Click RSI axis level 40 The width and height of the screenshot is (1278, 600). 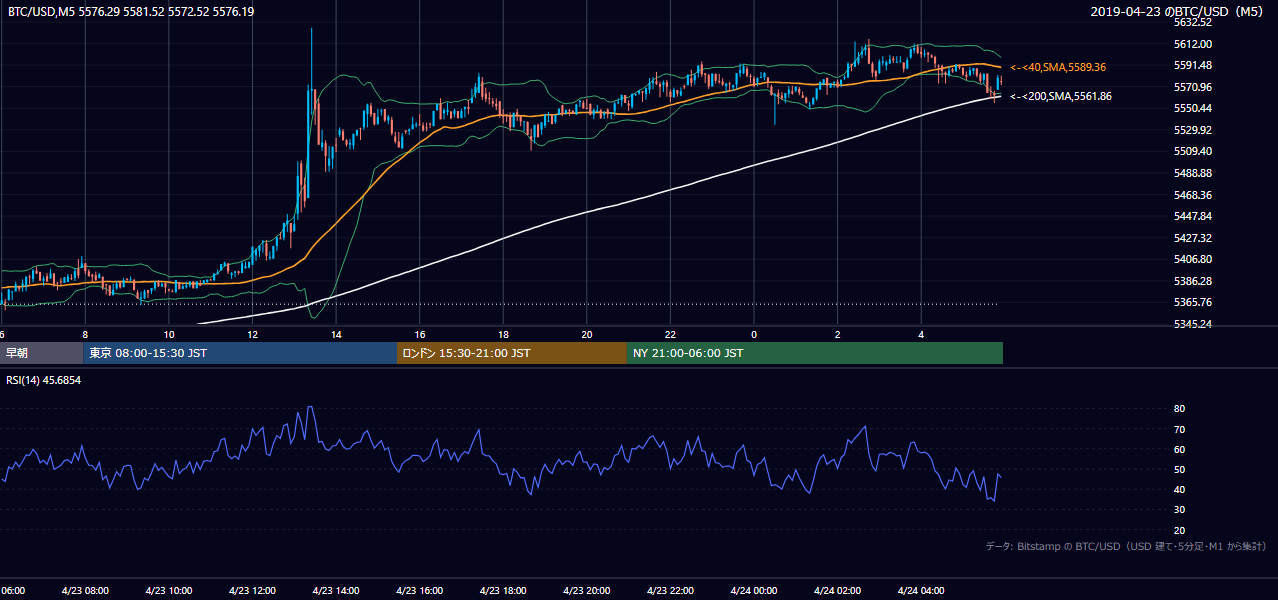1179,489
